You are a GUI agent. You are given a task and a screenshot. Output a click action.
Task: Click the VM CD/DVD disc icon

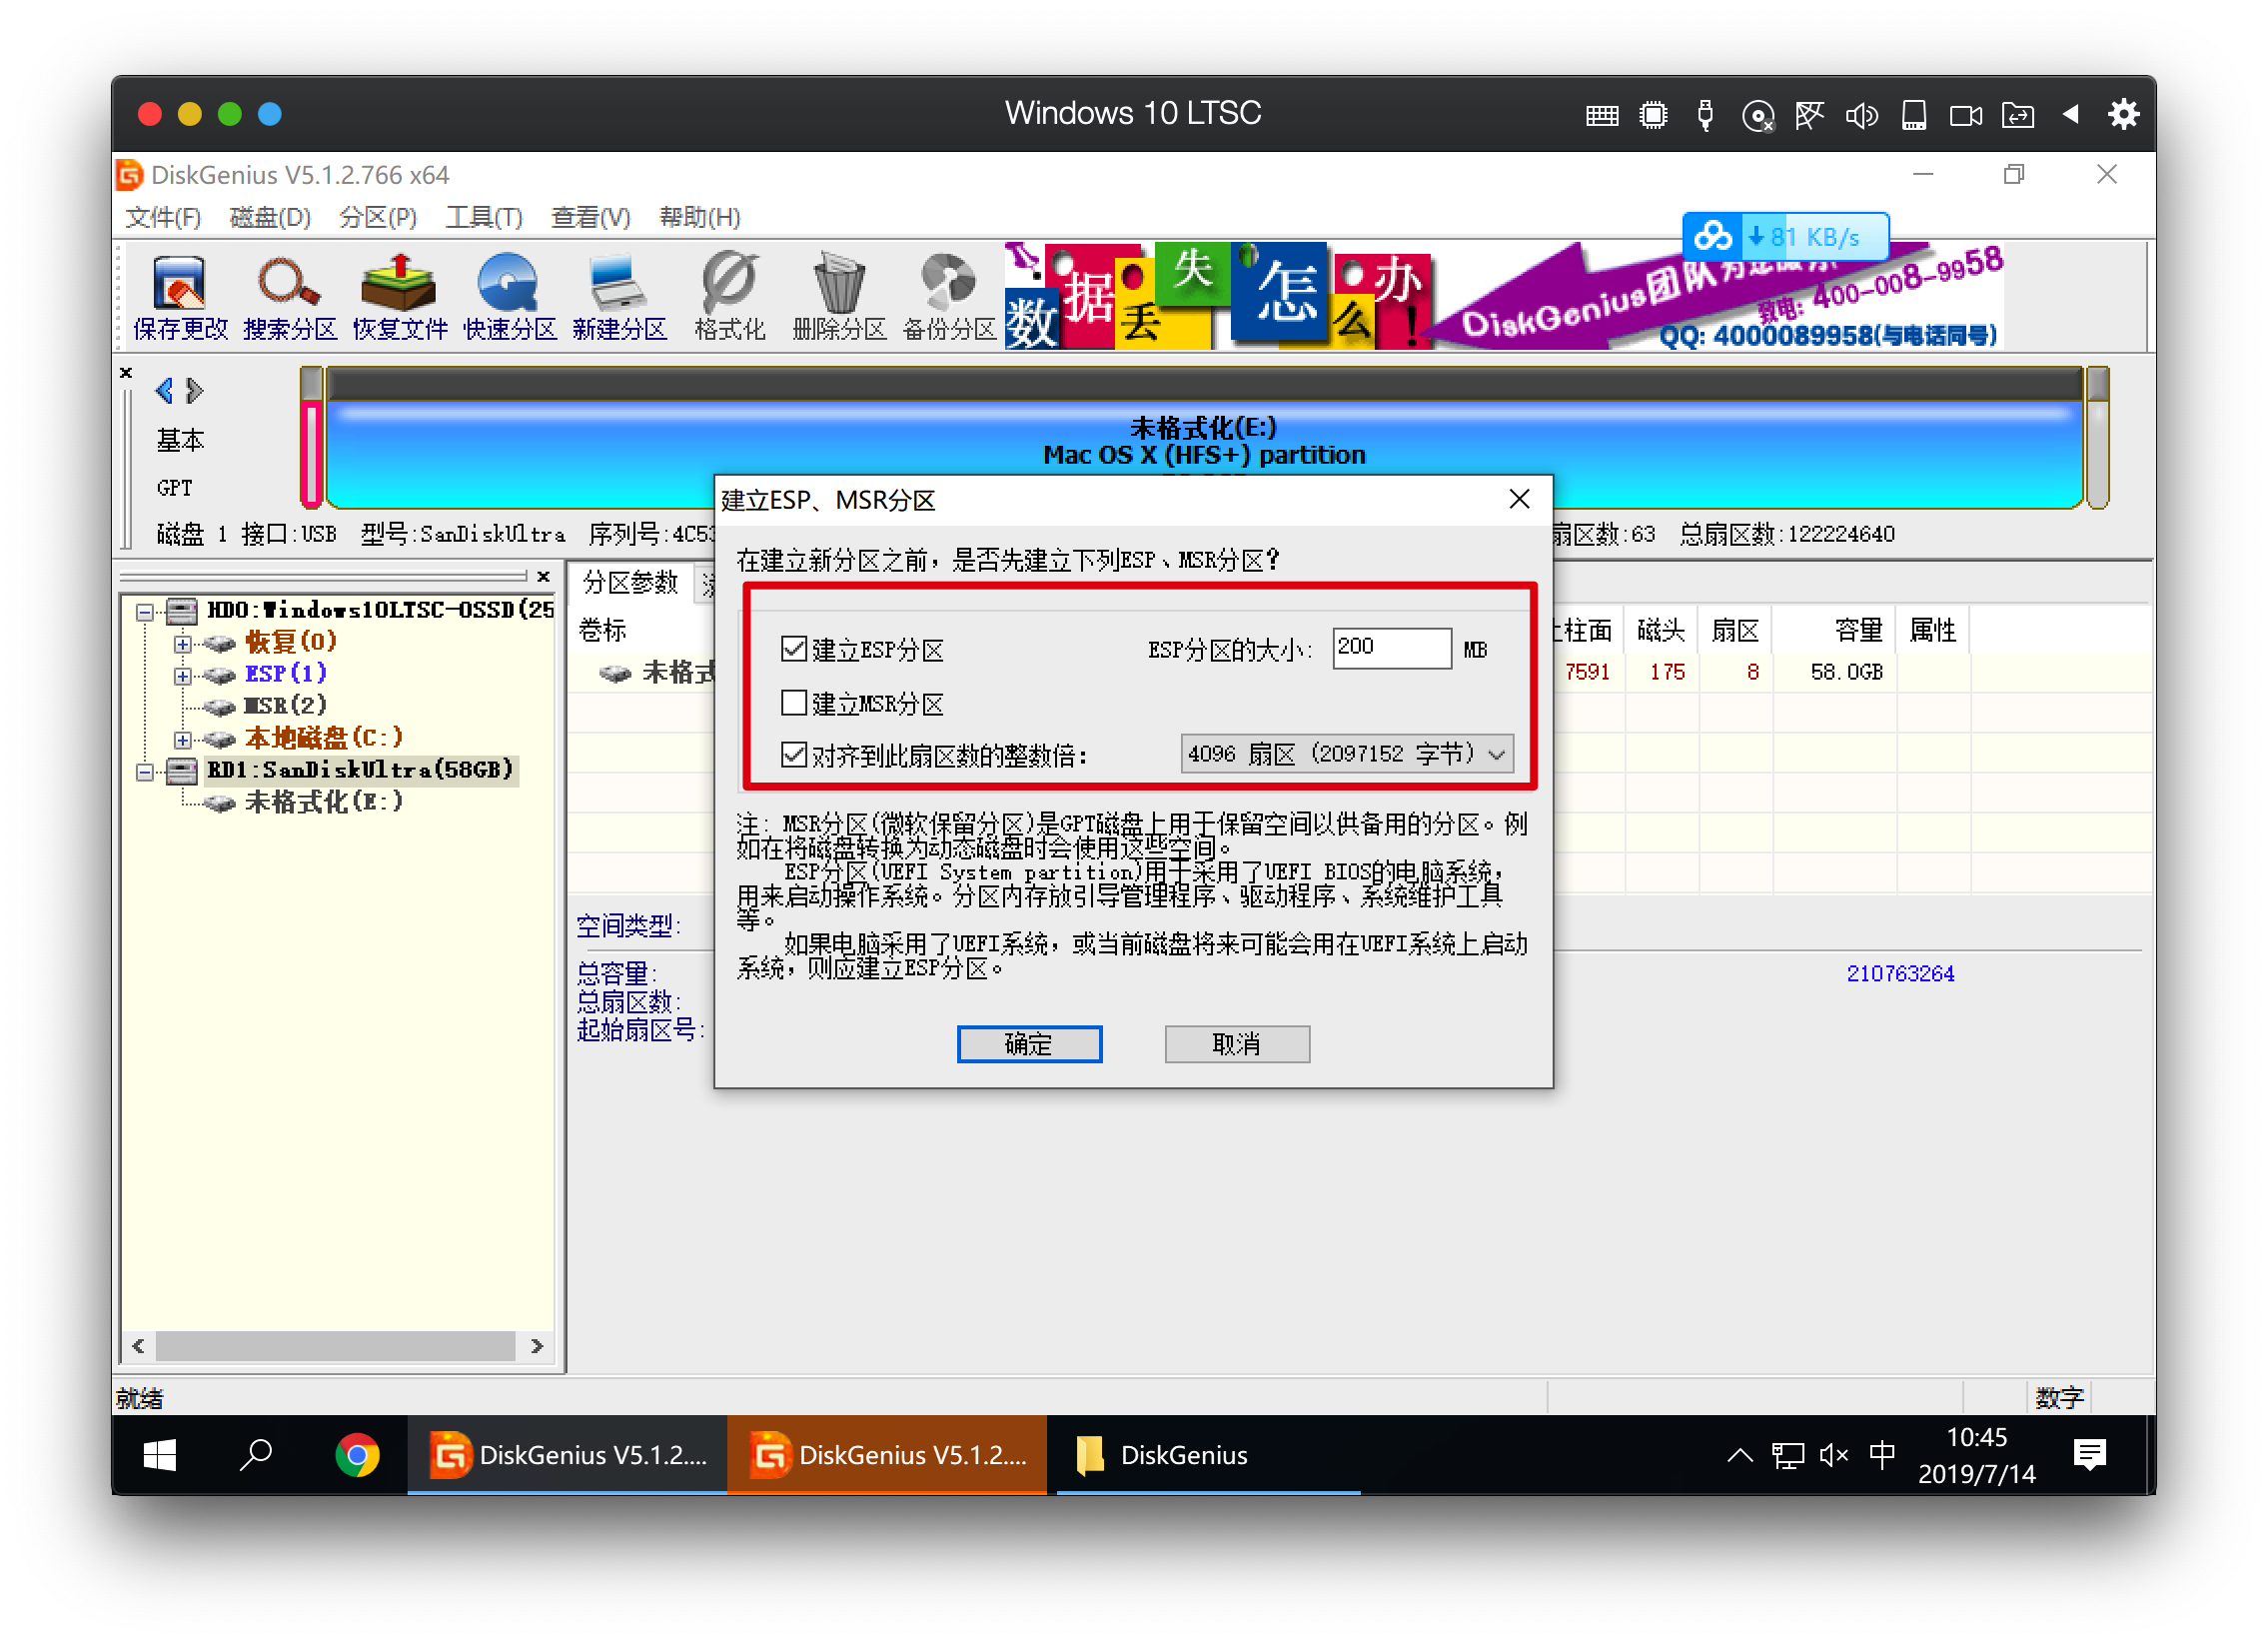coord(1758,115)
